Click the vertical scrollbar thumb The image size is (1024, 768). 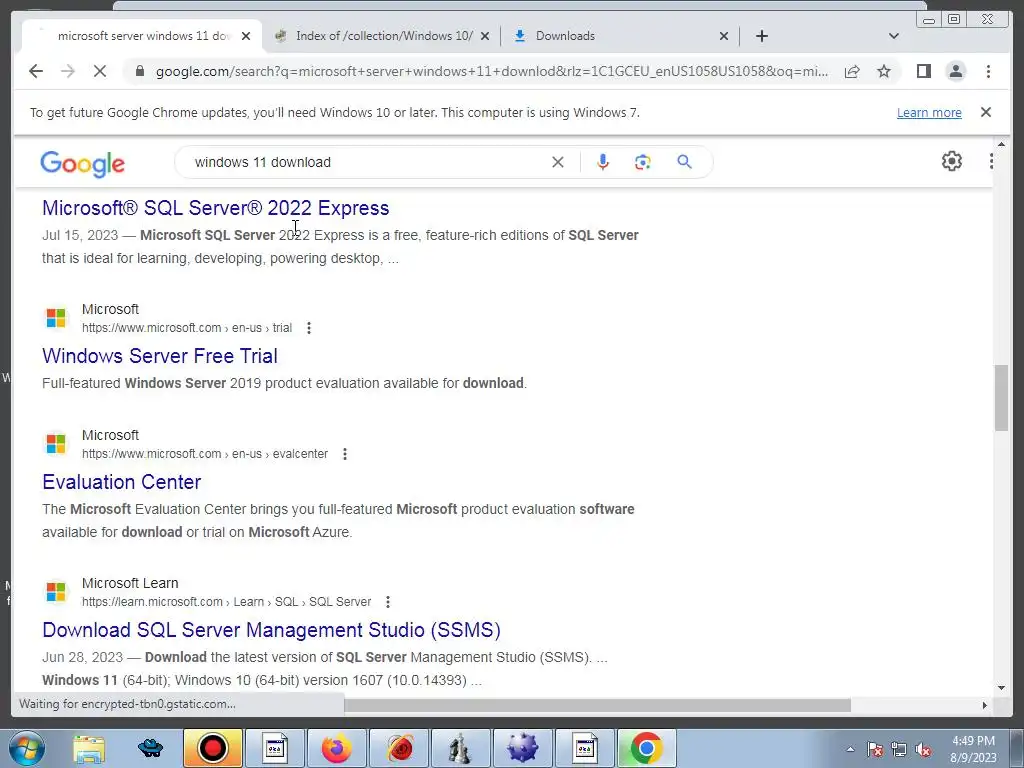coord(1001,398)
